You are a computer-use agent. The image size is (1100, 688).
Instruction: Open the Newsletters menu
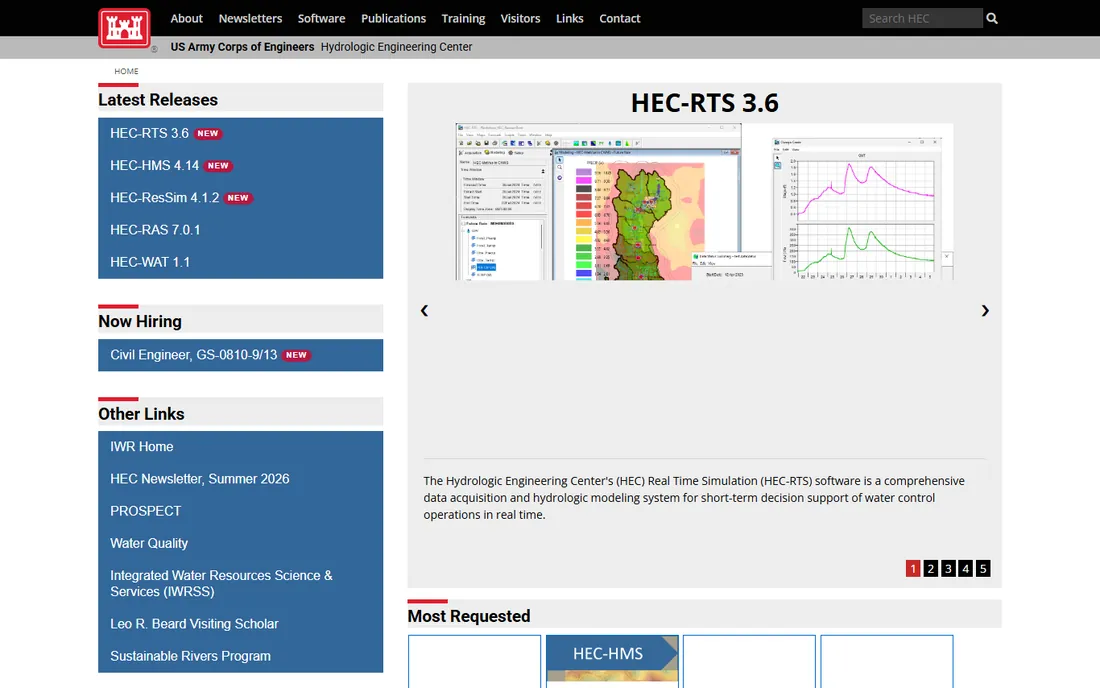pyautogui.click(x=250, y=18)
